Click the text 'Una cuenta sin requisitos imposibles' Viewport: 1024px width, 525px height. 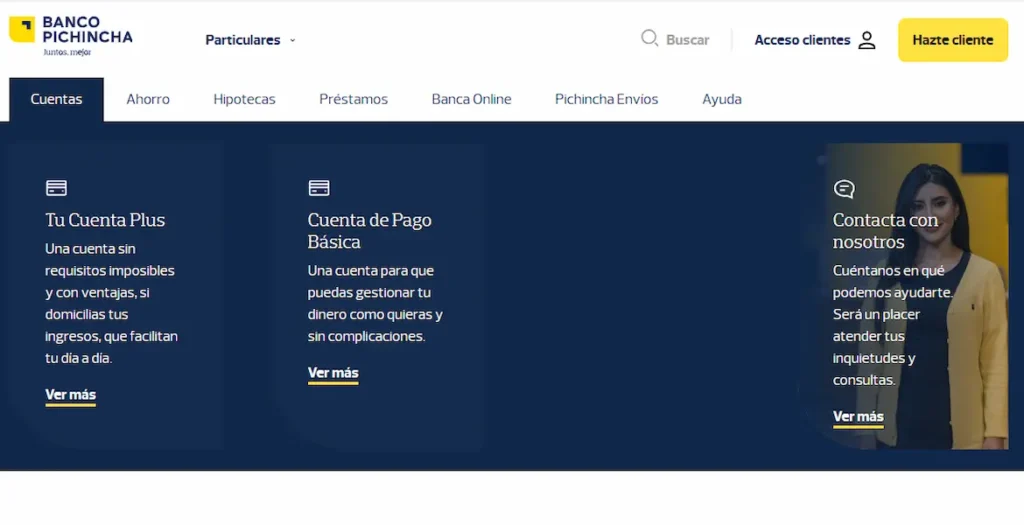110,259
